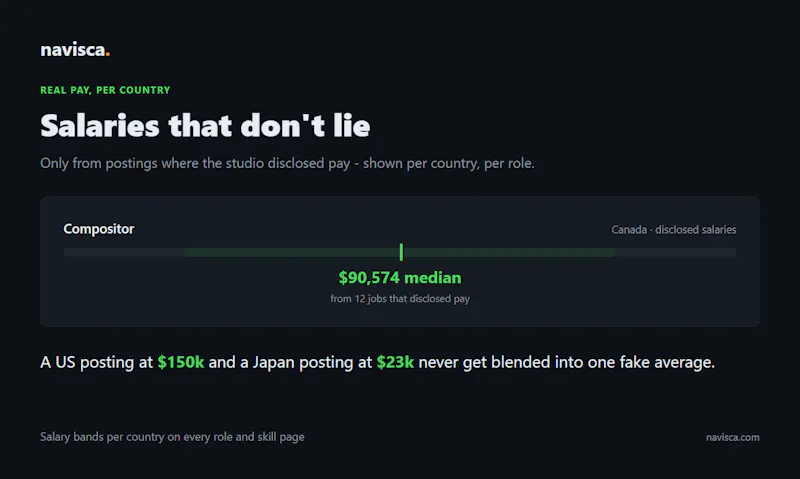800x479 pixels.
Task: Click 'from 12 jobs that disclosed pay'
Action: (x=400, y=298)
